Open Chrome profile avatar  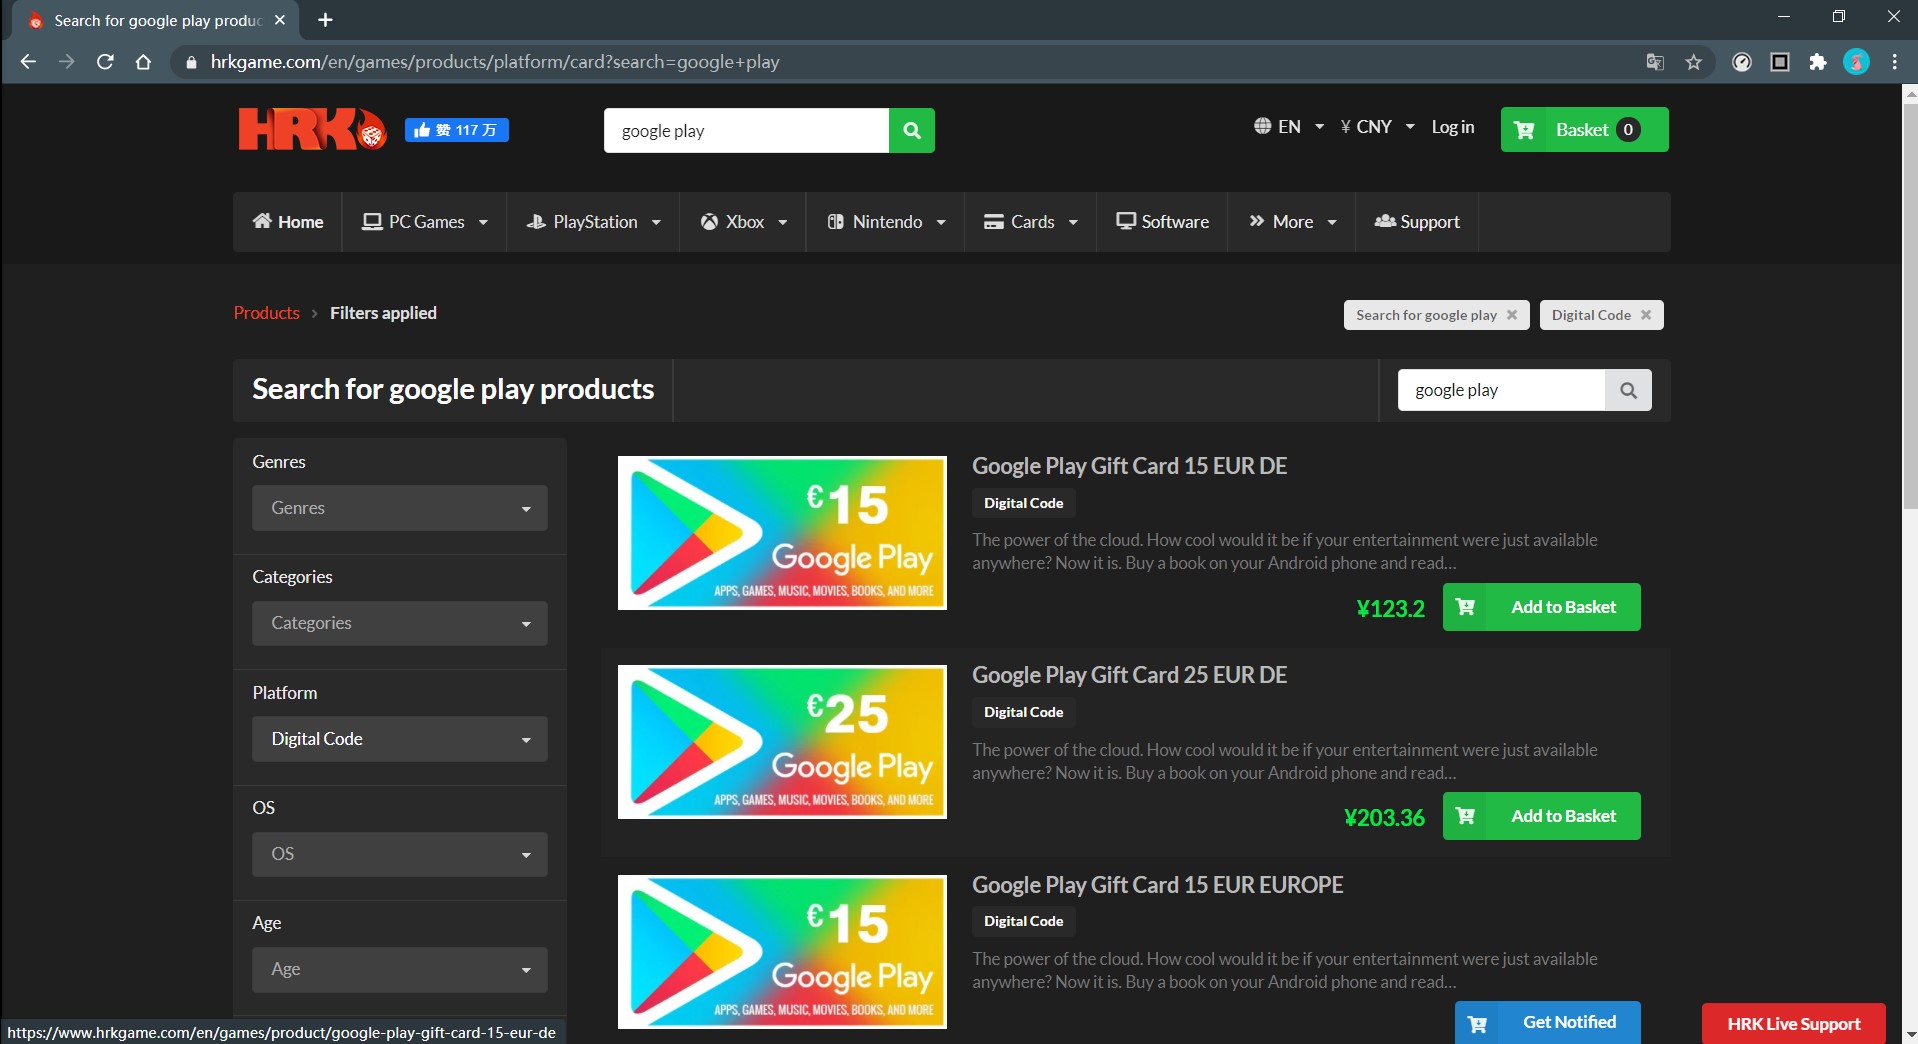pos(1856,62)
